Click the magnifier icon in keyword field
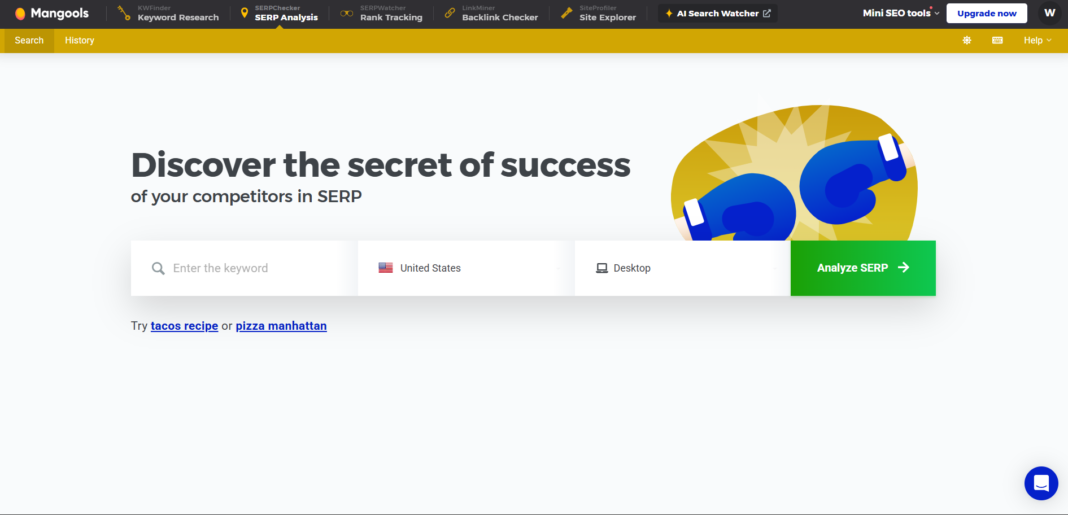 pos(158,268)
